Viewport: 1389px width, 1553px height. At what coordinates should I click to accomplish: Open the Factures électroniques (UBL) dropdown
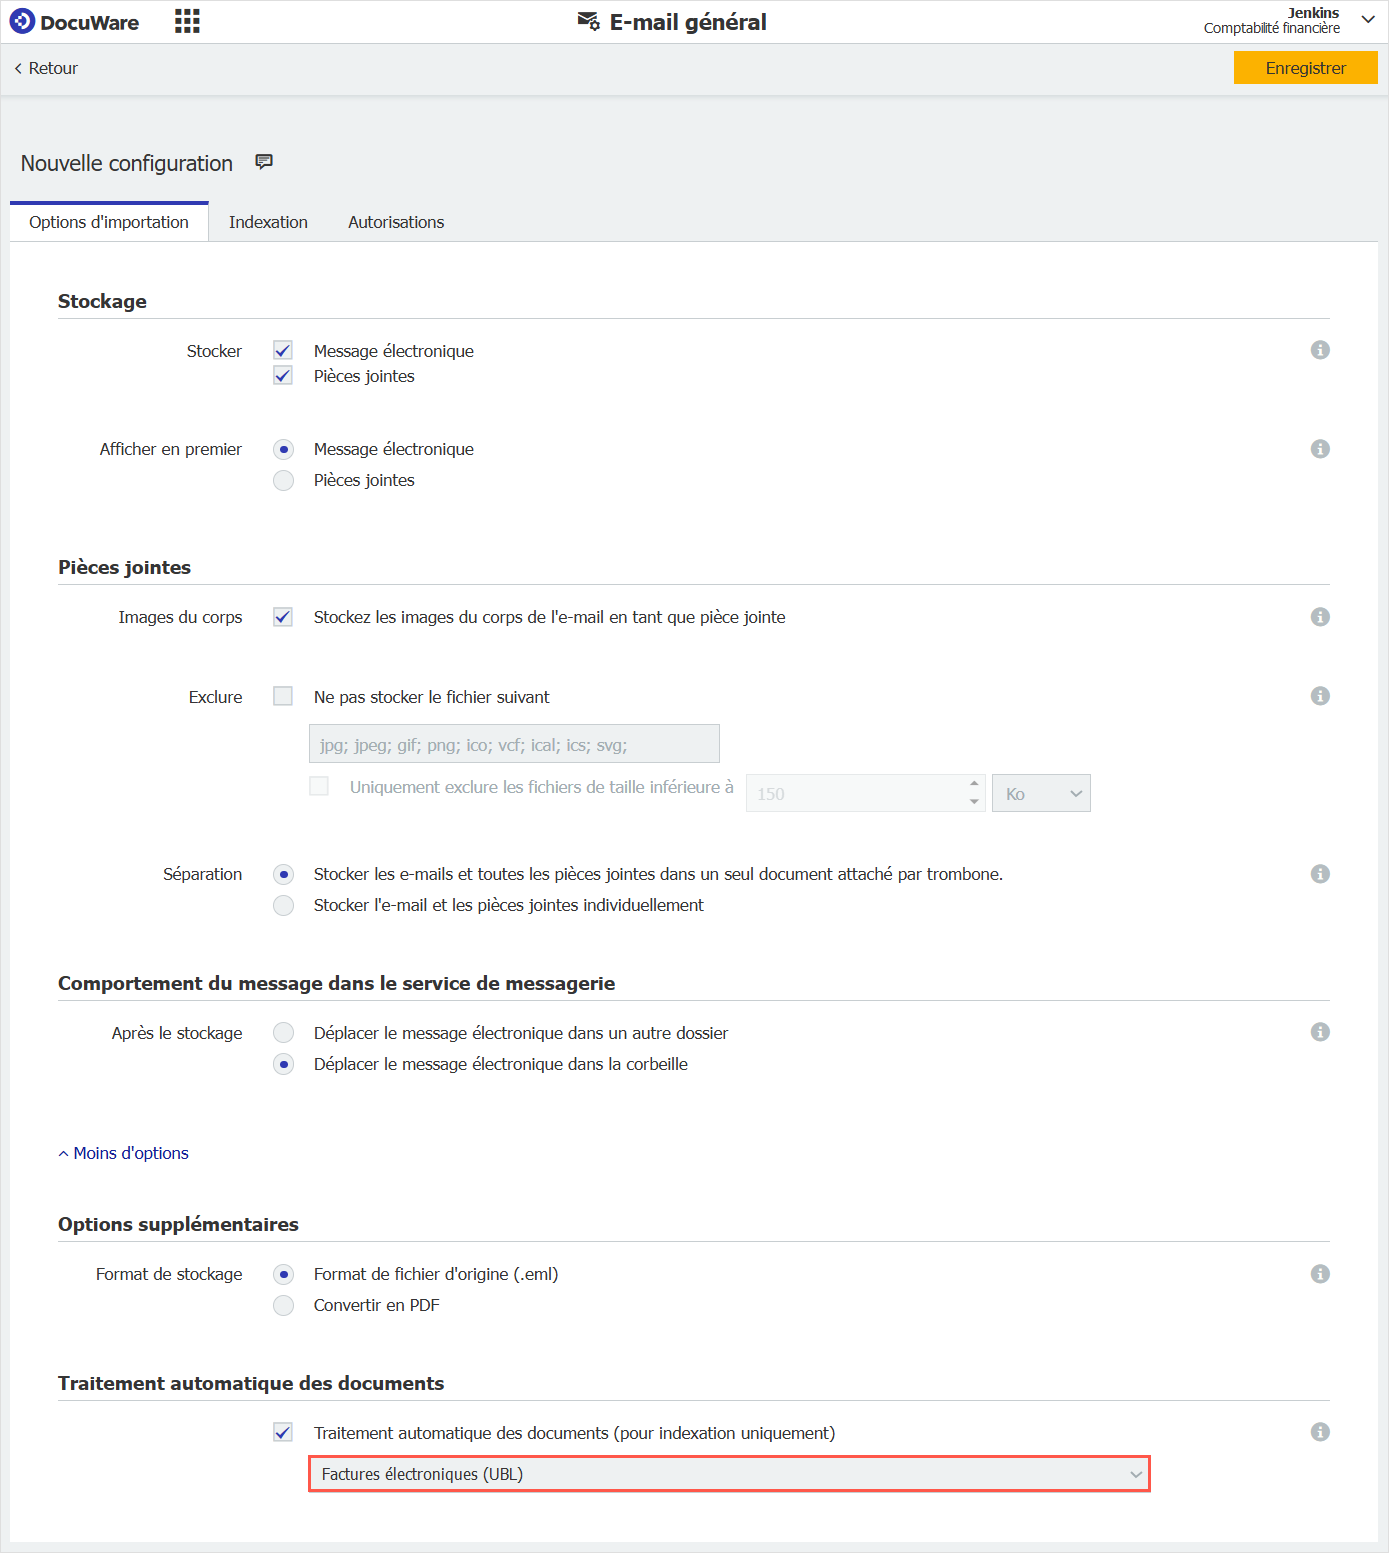[729, 1474]
